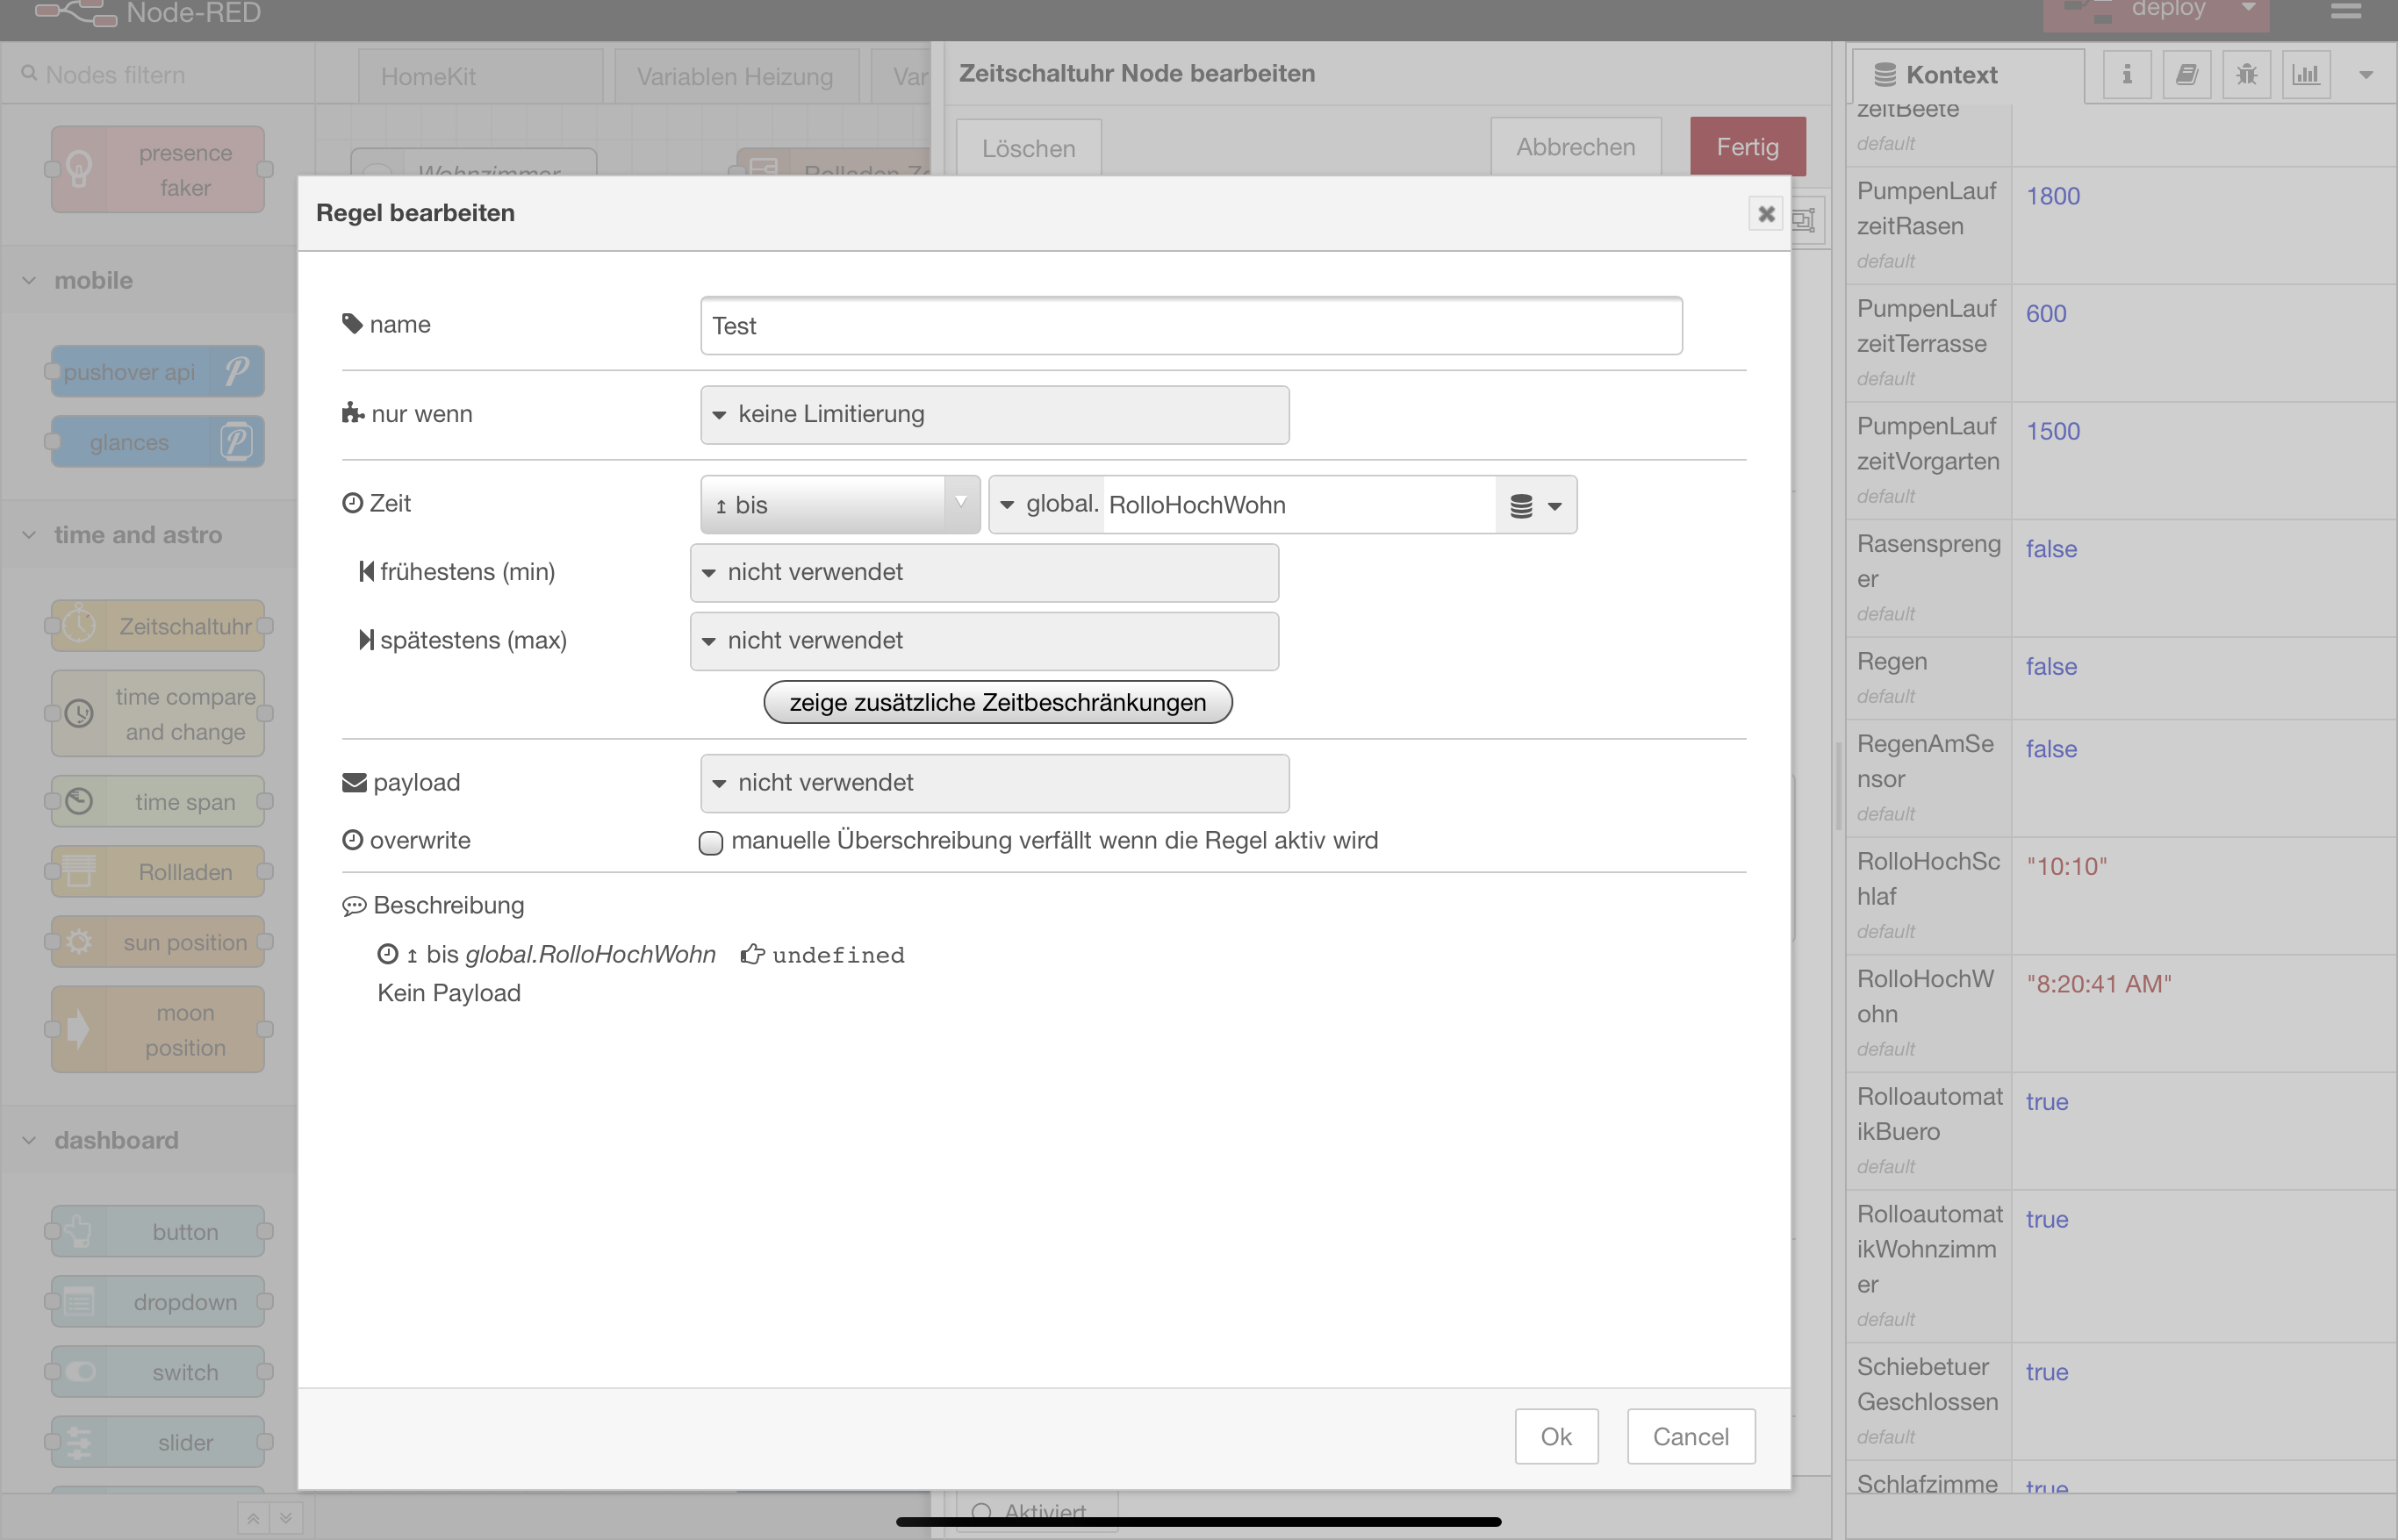The height and width of the screenshot is (1540, 2398).
Task: Toggle the Aktiviert radio button
Action: click(x=982, y=1512)
